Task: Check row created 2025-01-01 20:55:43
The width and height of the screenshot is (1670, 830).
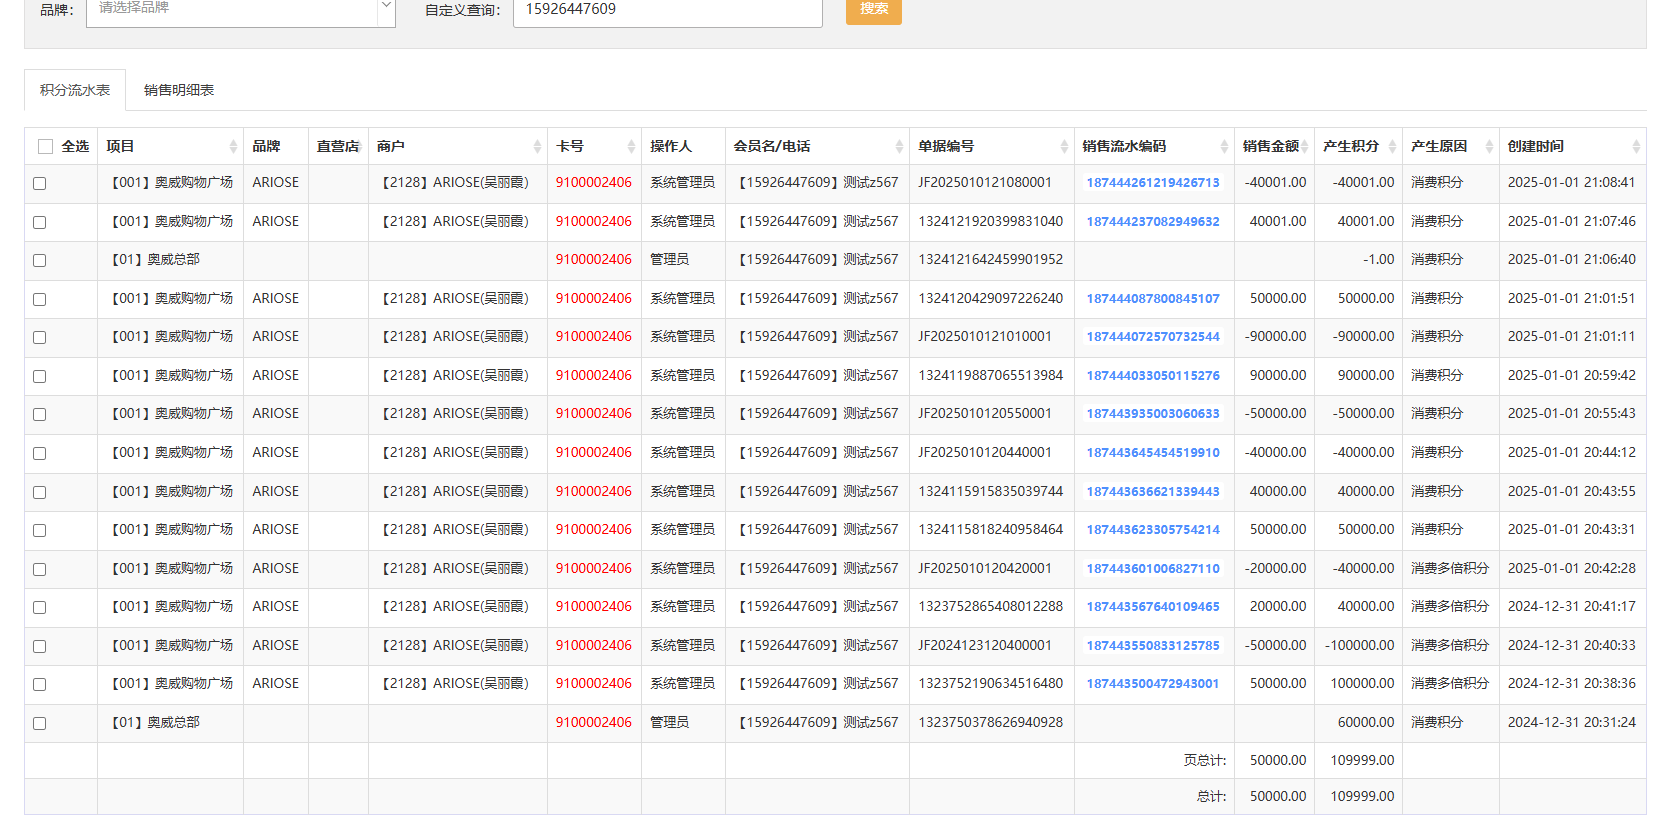Action: (40, 414)
